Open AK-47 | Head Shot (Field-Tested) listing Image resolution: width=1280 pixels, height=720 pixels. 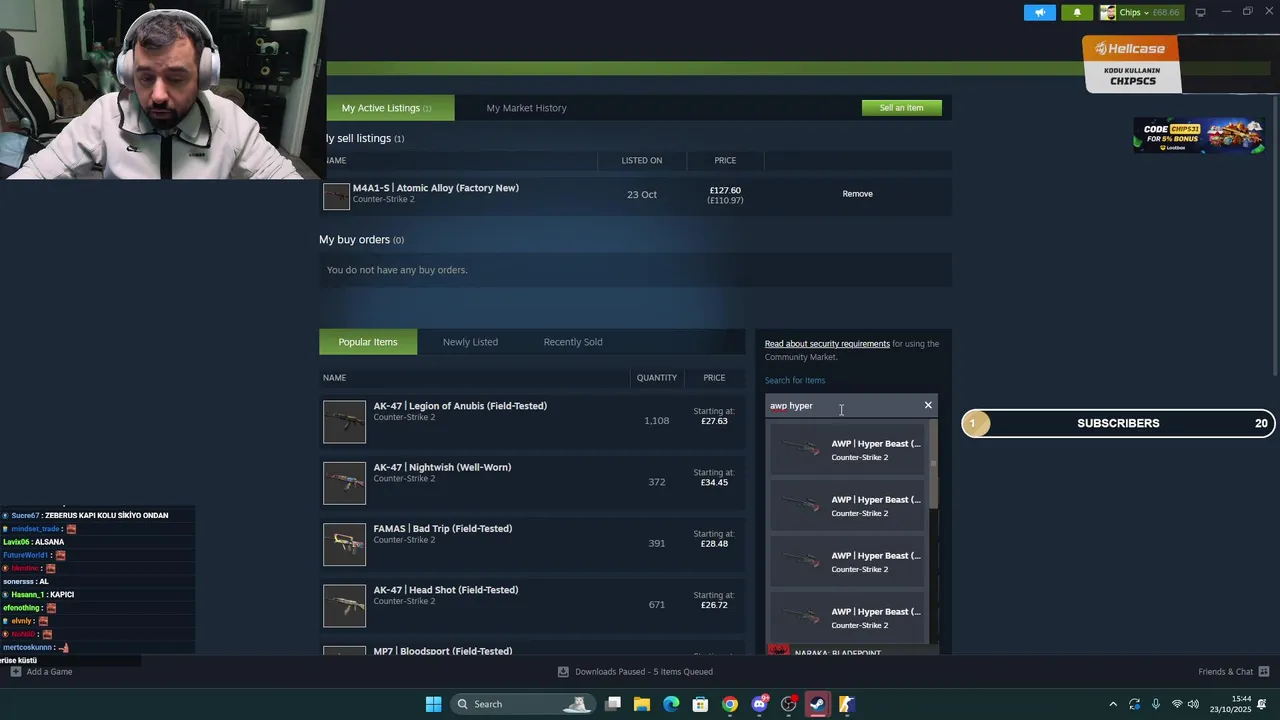446,590
